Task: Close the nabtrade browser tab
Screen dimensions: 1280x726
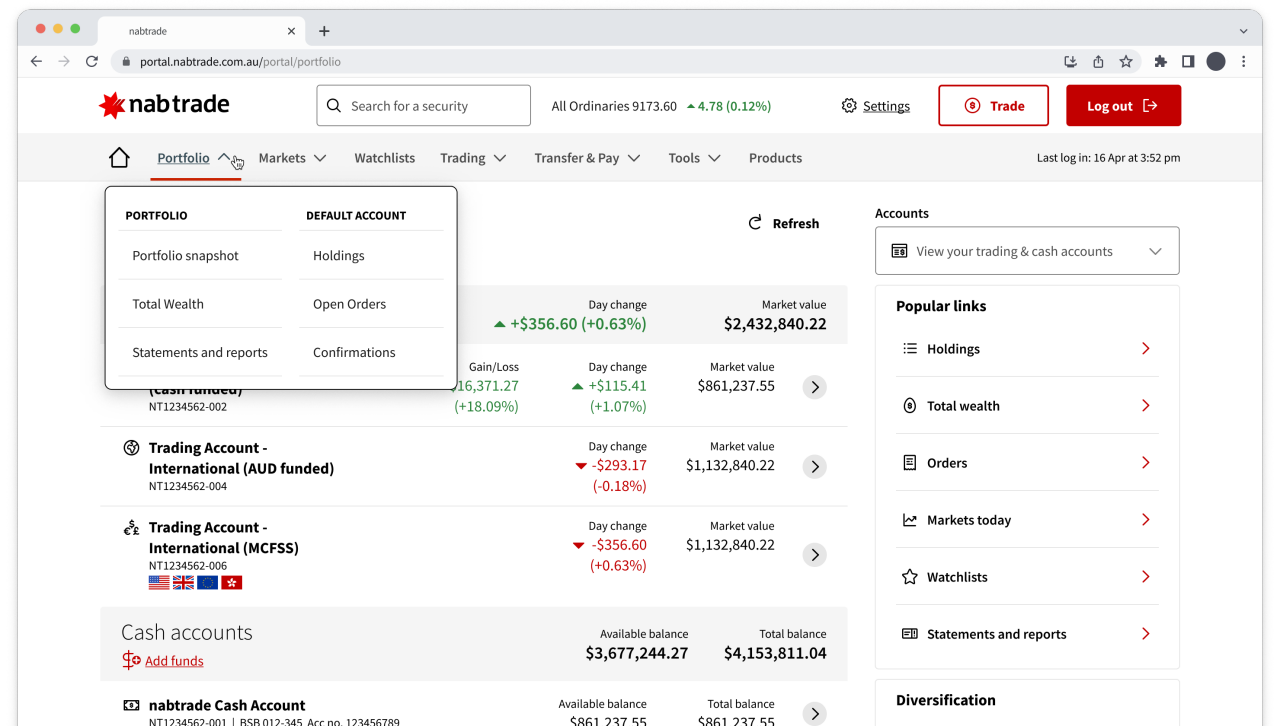Action: click(x=291, y=31)
